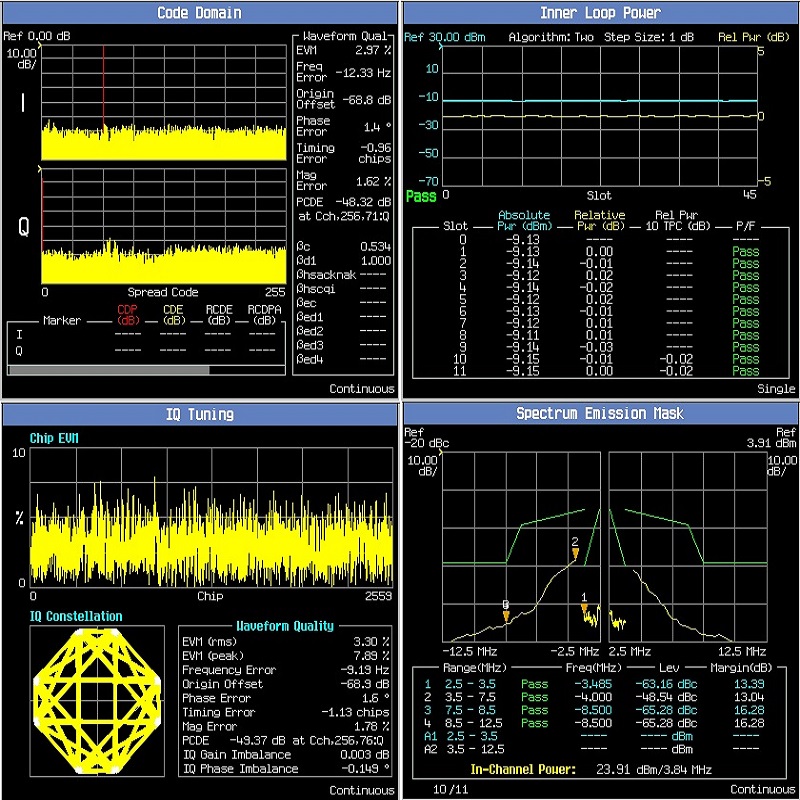This screenshot has width=800, height=800.
Task: Click marker 2 on the Spectrum Emission Mask
Action: tap(575, 548)
